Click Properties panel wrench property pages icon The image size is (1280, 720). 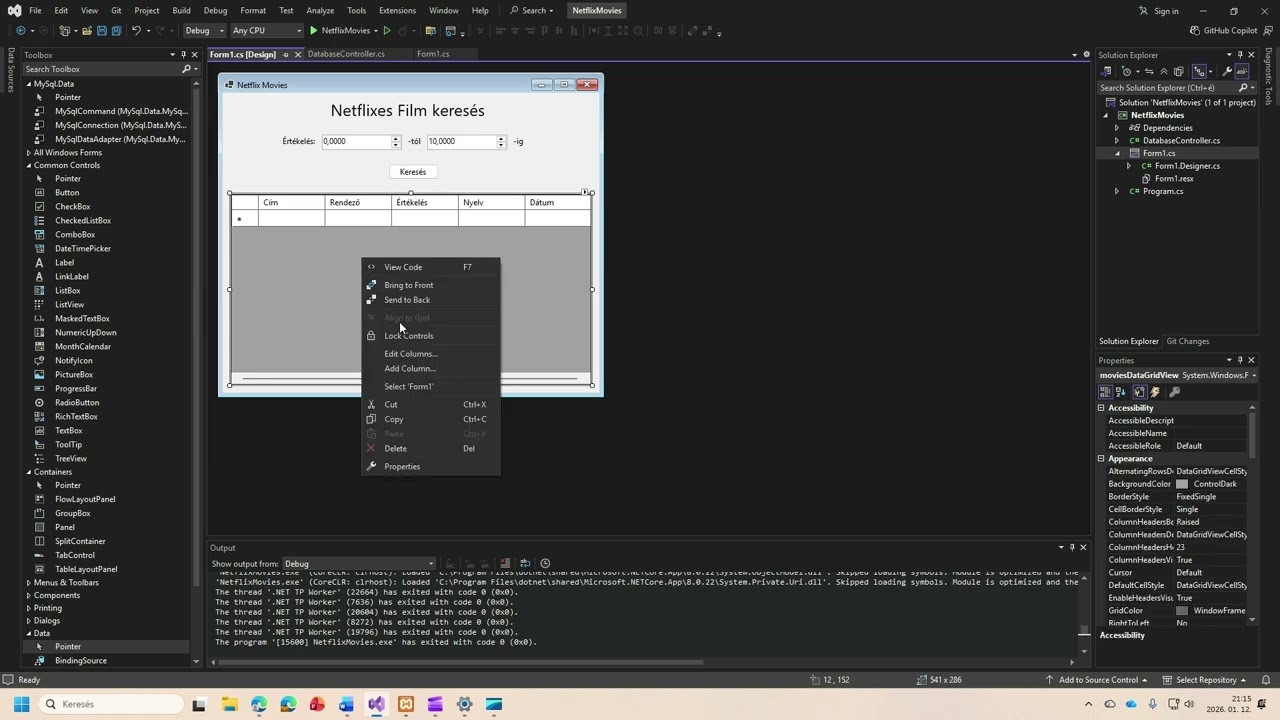(x=1174, y=392)
